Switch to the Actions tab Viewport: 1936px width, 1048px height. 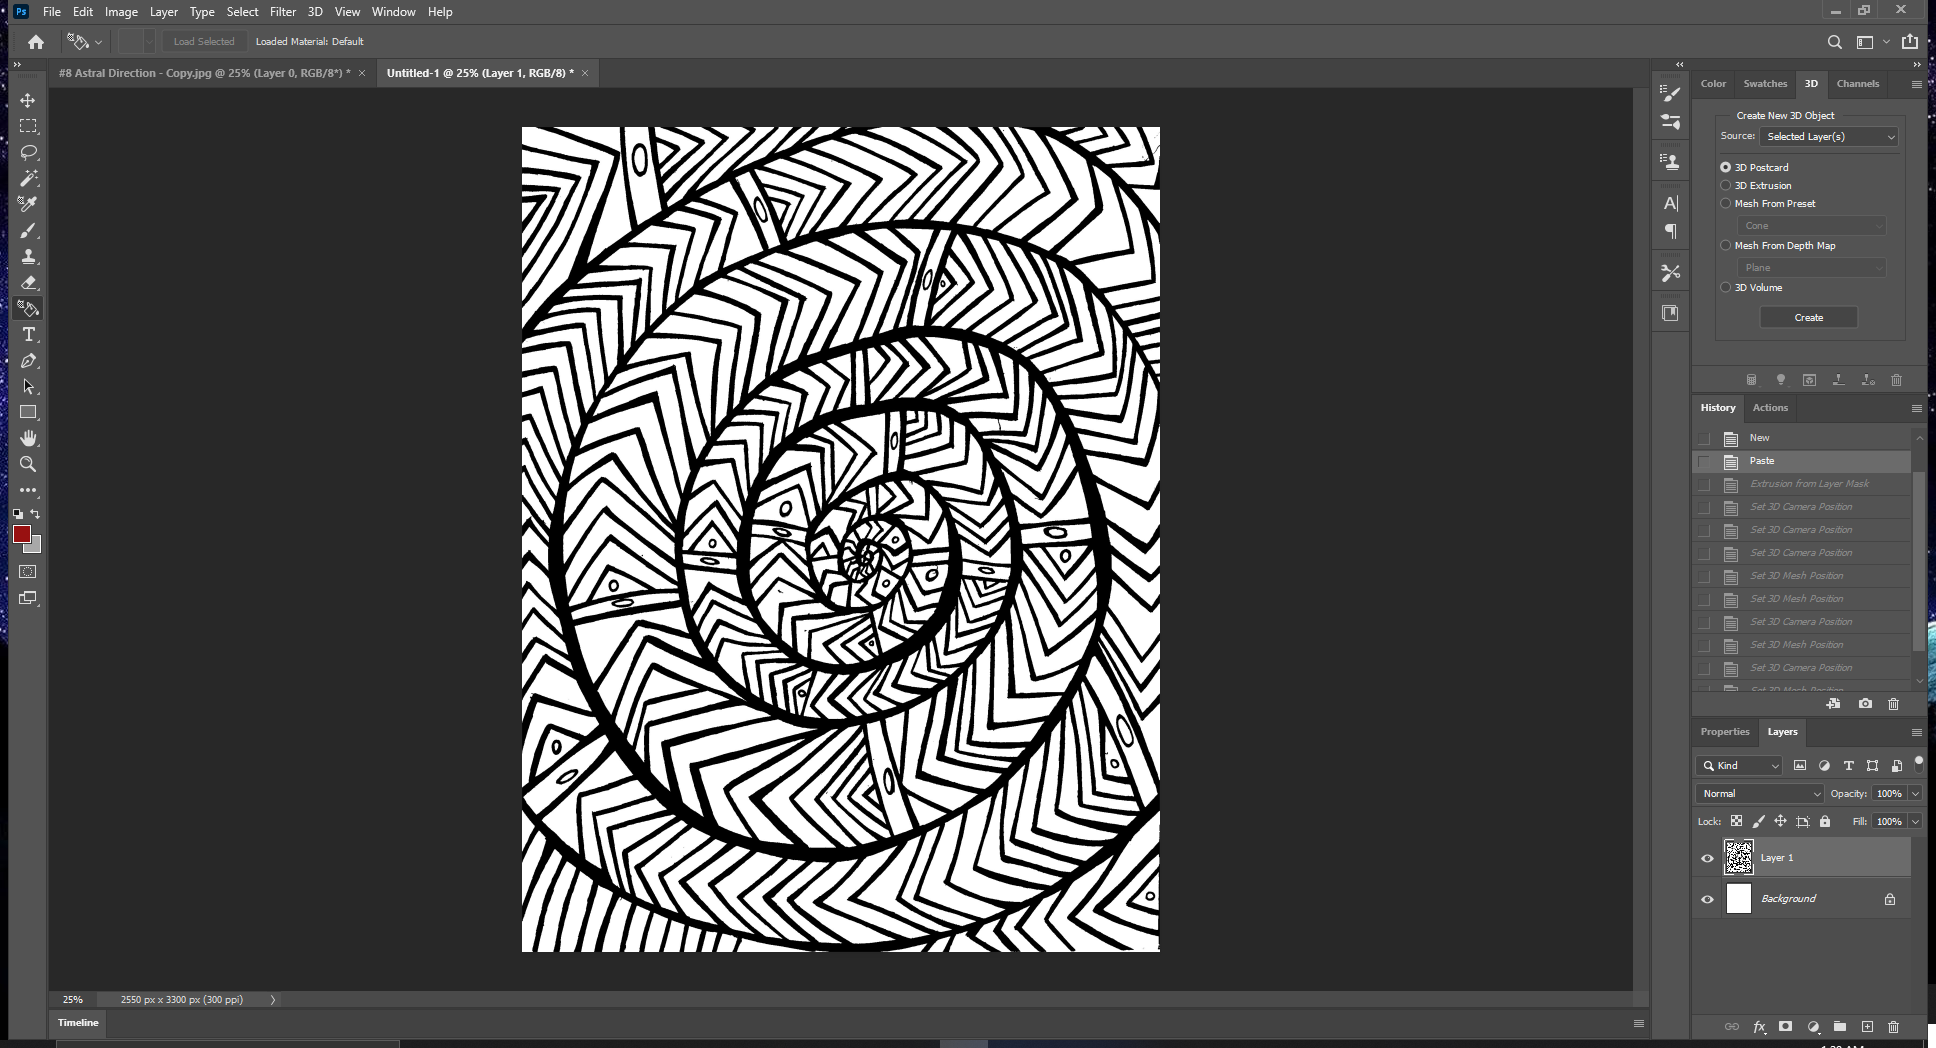click(1770, 407)
